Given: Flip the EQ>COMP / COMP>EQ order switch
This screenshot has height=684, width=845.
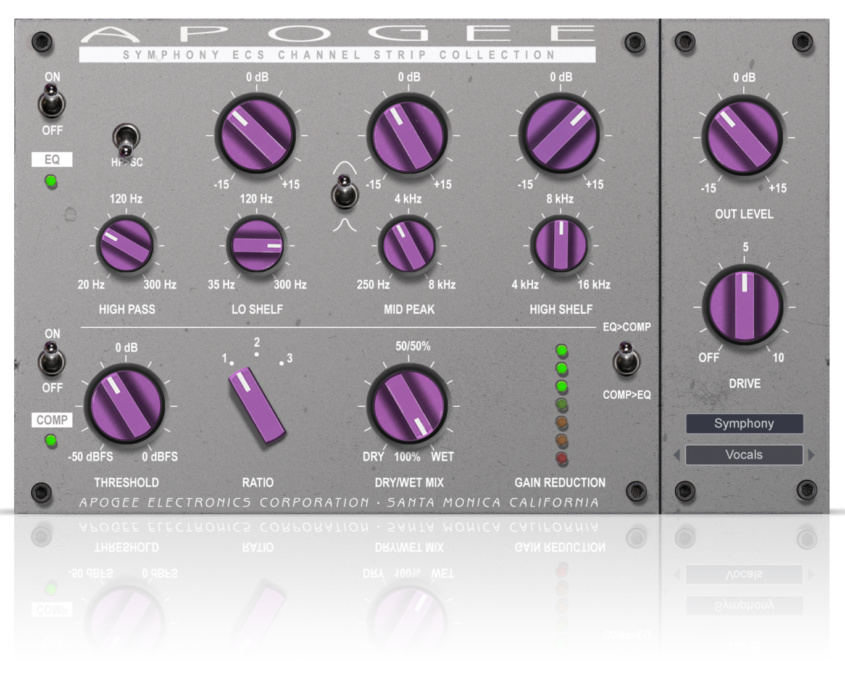Looking at the screenshot, I should [626, 358].
